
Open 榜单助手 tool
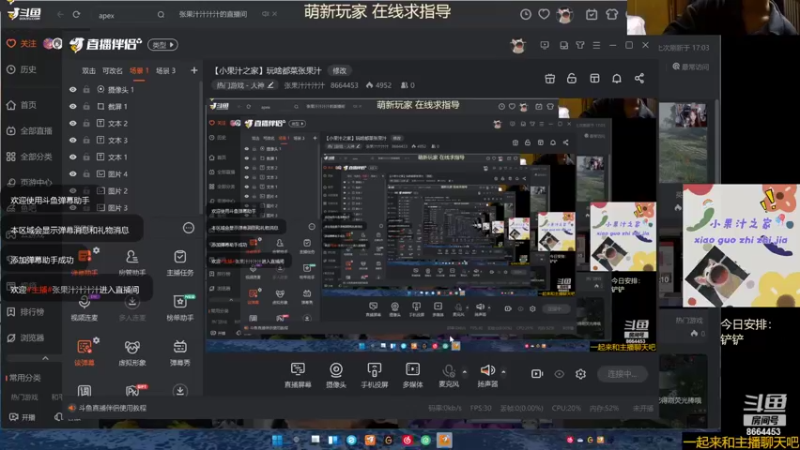180,307
